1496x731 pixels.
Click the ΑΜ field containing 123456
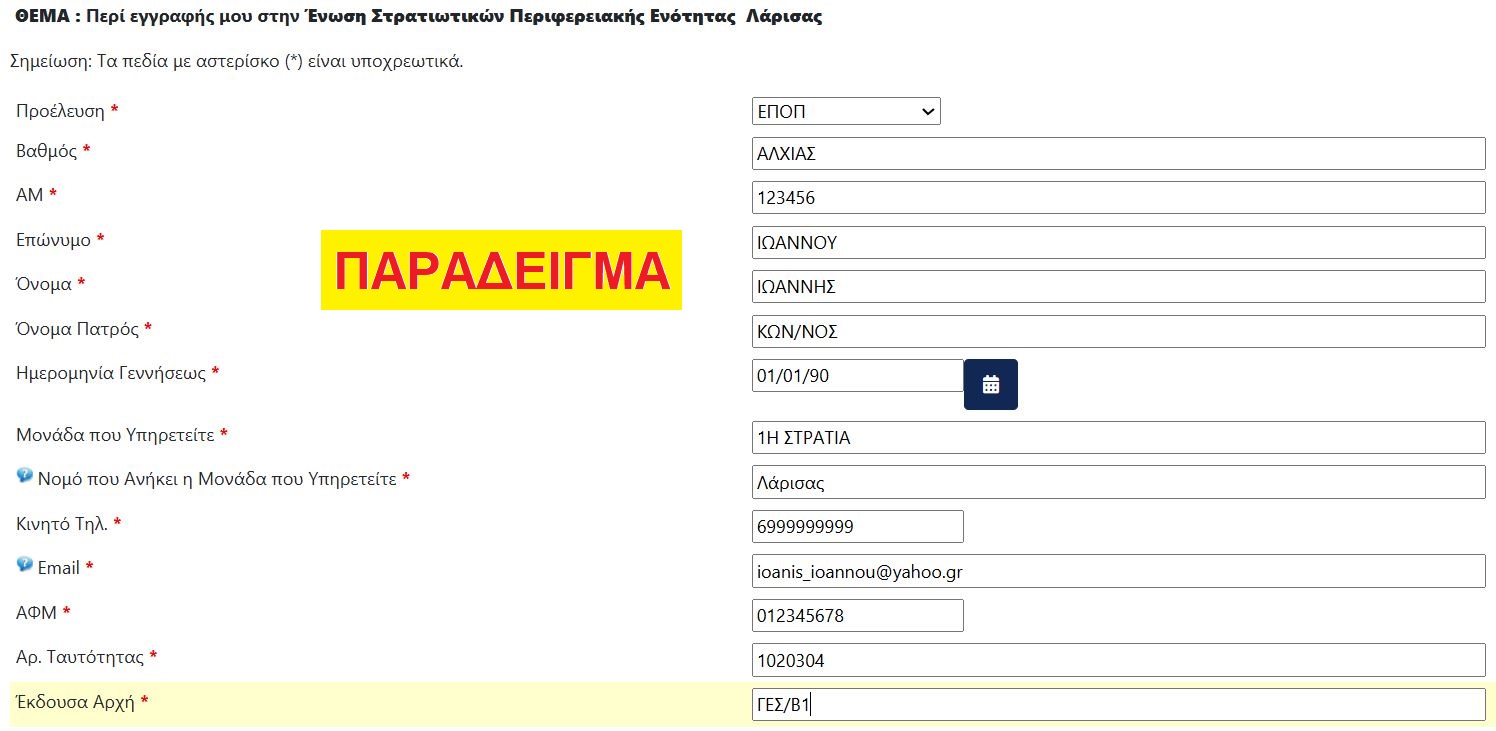coord(1118,198)
